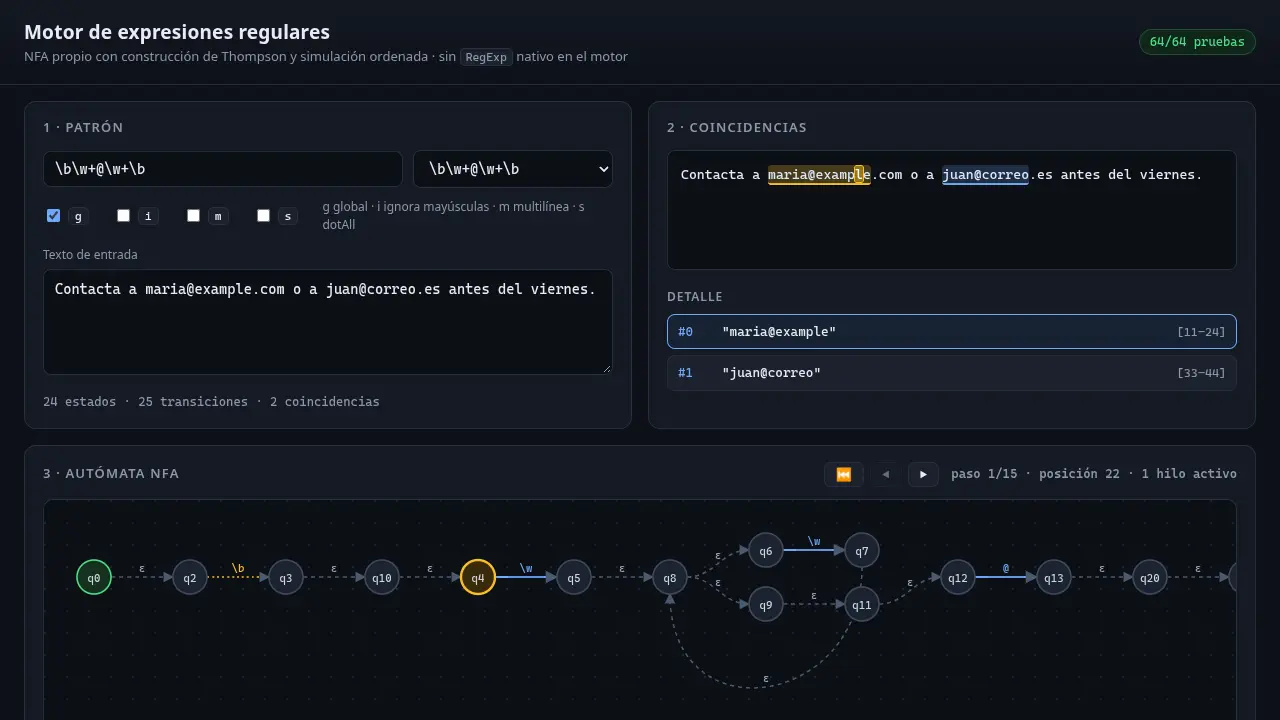Enable the i ignore-case flag checkbox

[x=124, y=215]
